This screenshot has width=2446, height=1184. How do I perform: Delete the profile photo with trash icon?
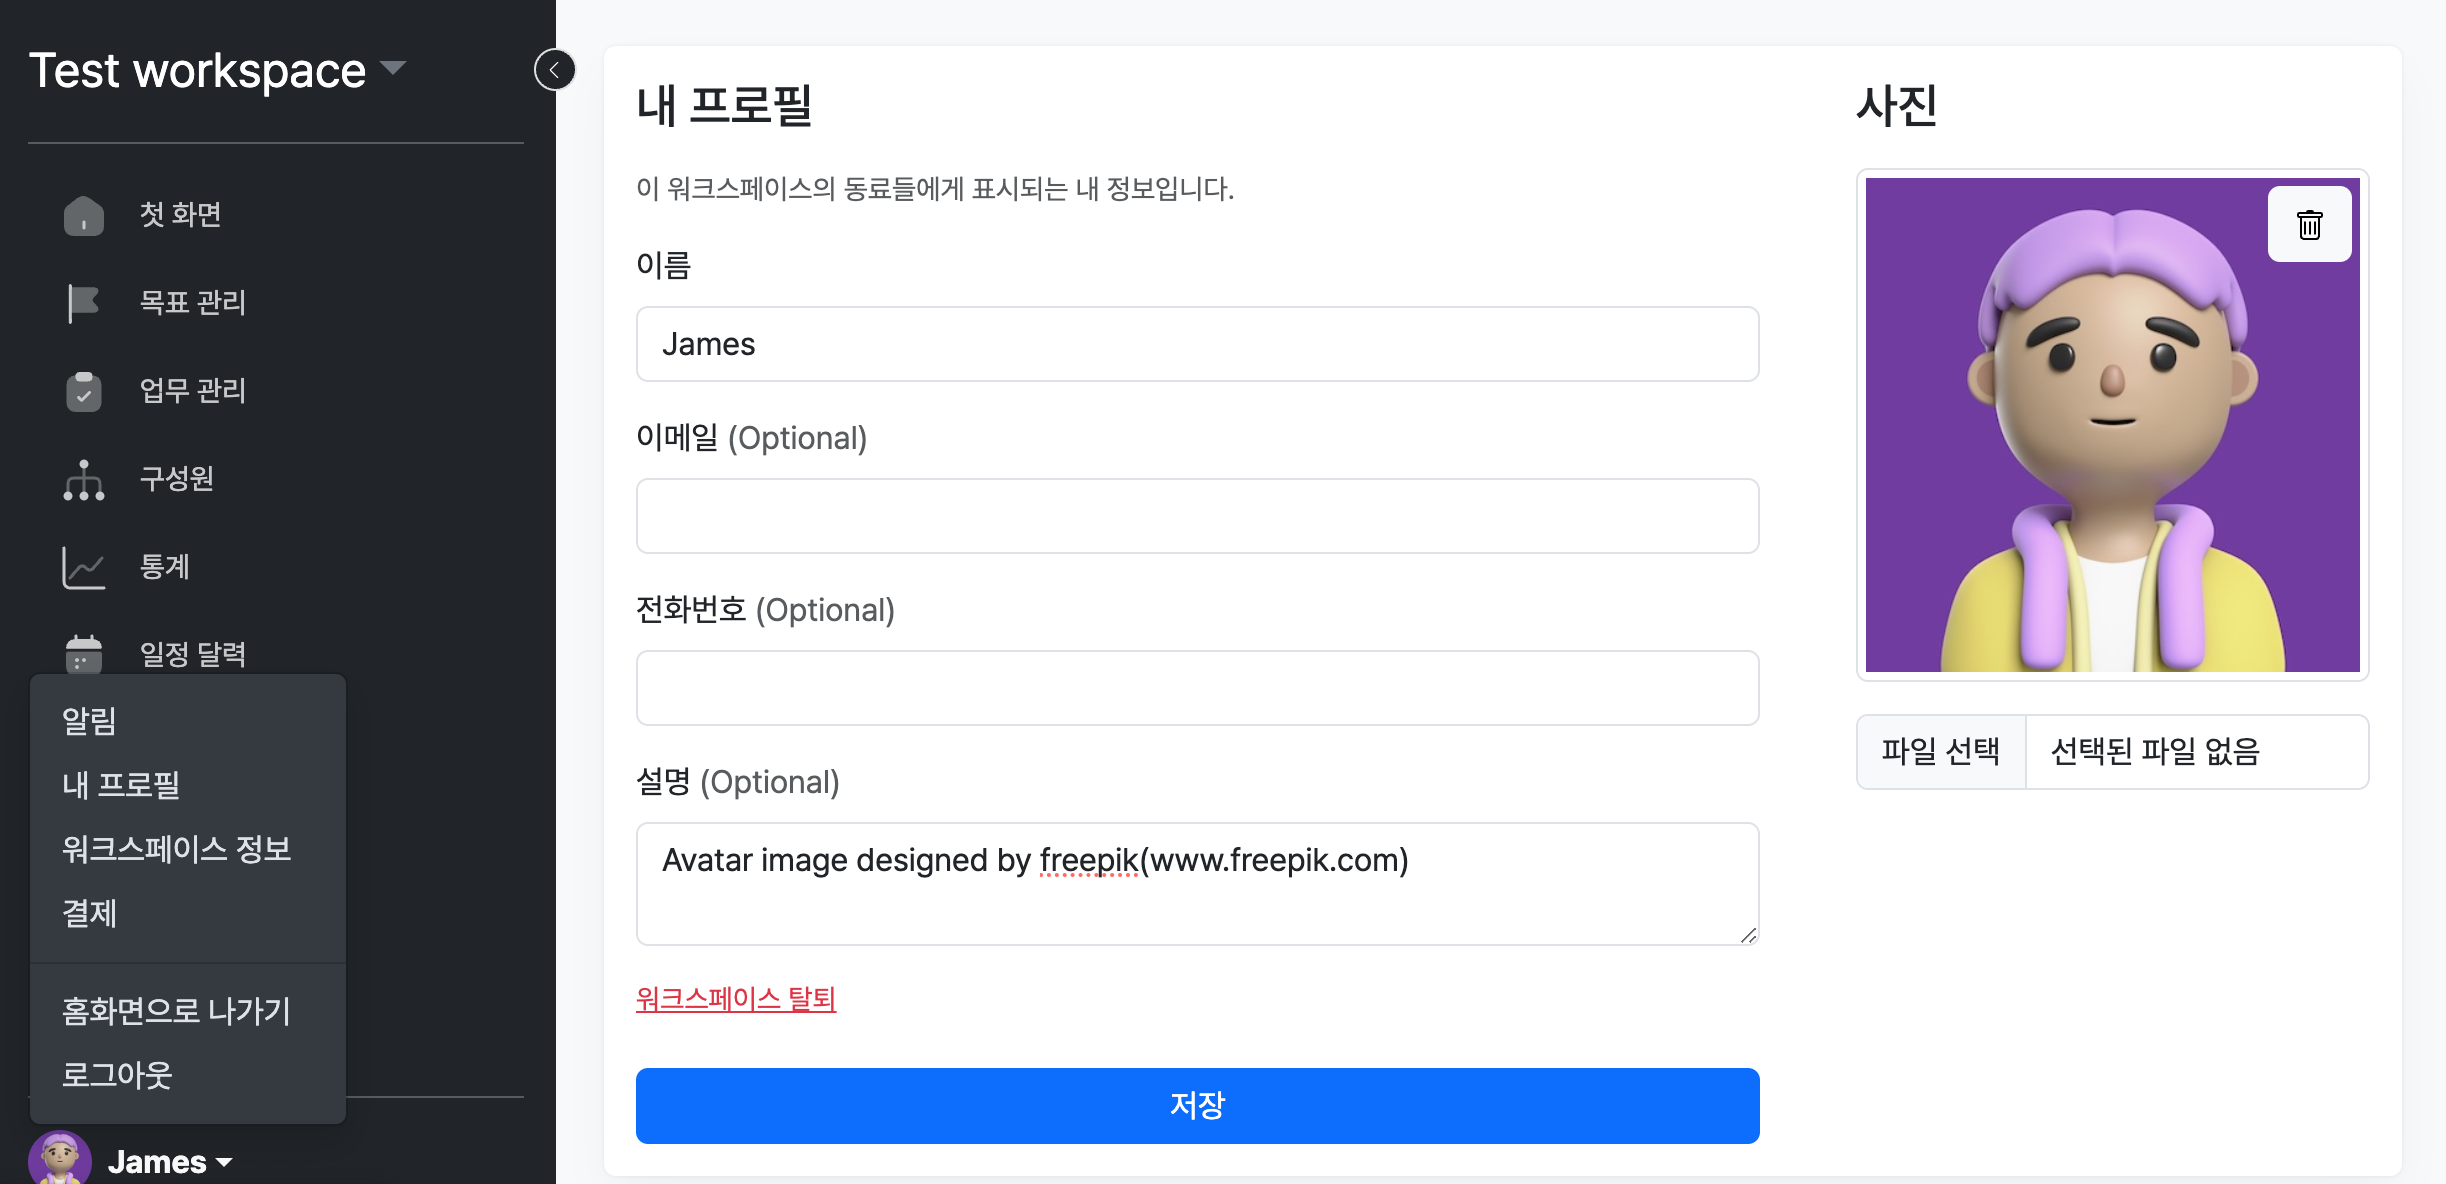click(2309, 224)
